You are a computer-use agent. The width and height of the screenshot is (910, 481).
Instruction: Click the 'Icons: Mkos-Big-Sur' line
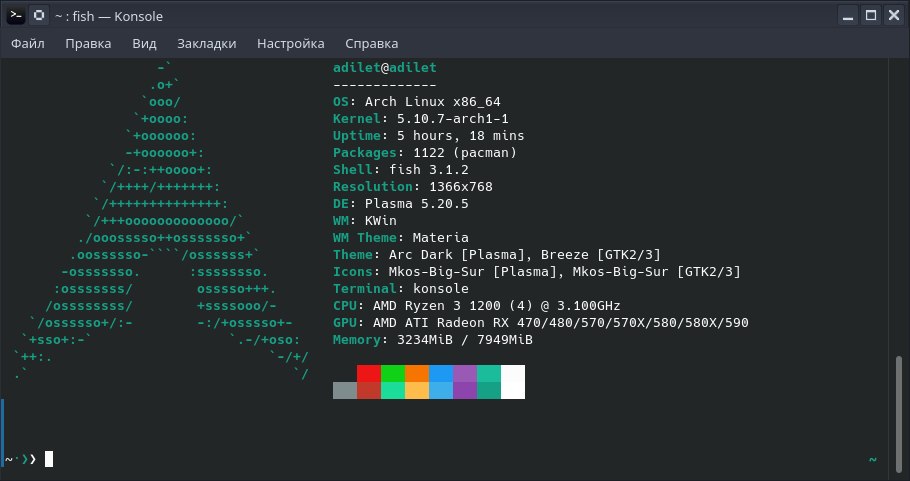(x=537, y=272)
